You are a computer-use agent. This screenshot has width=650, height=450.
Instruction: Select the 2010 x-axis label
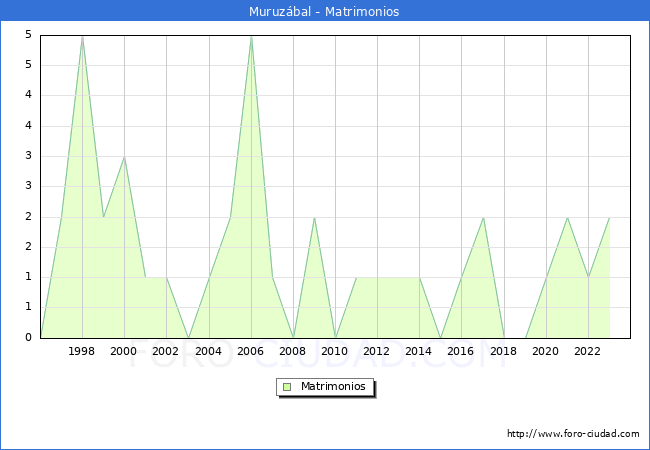click(335, 351)
